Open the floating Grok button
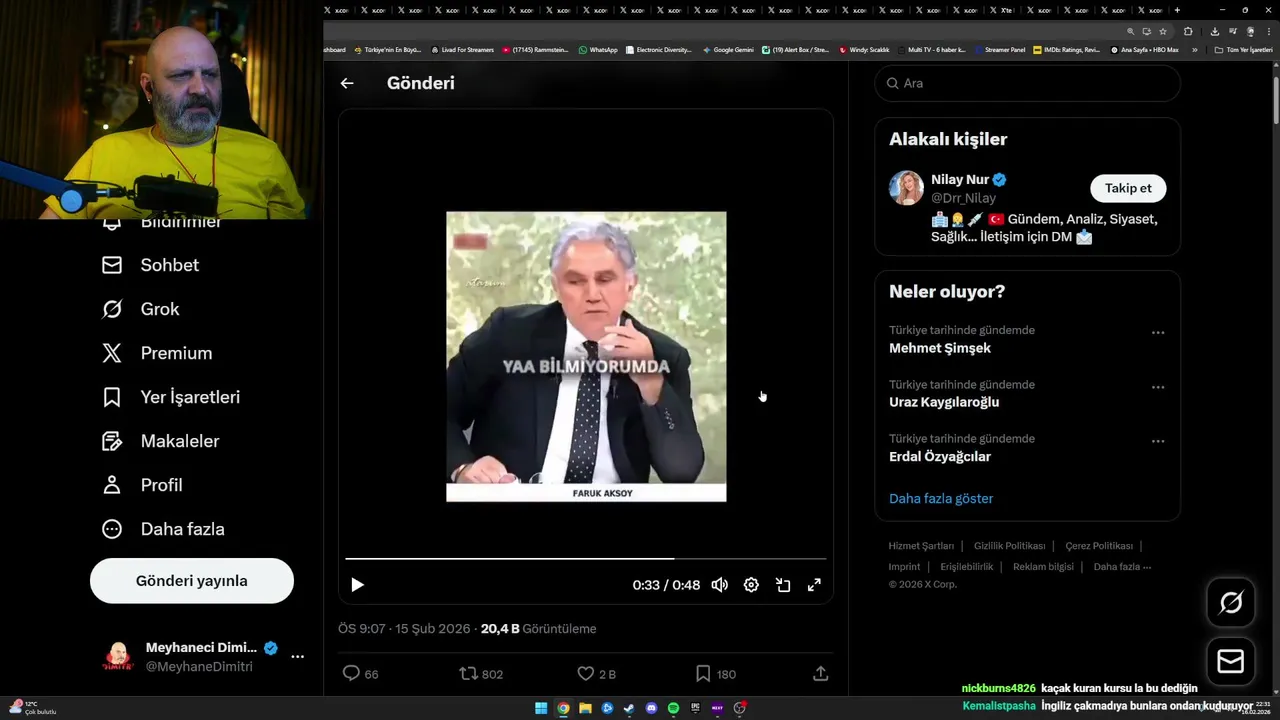The image size is (1280, 720). pos(1231,602)
